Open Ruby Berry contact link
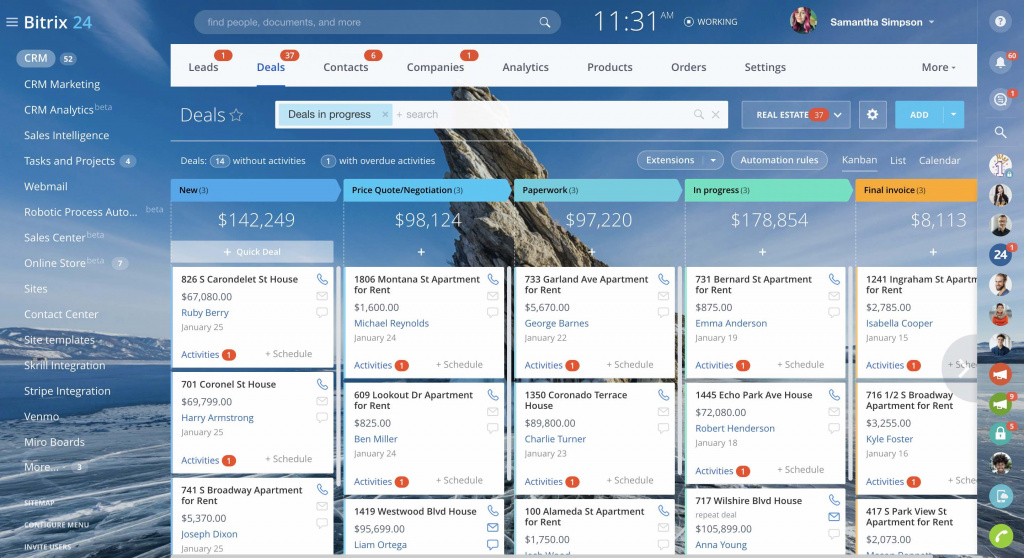The height and width of the screenshot is (558, 1024). tap(205, 313)
